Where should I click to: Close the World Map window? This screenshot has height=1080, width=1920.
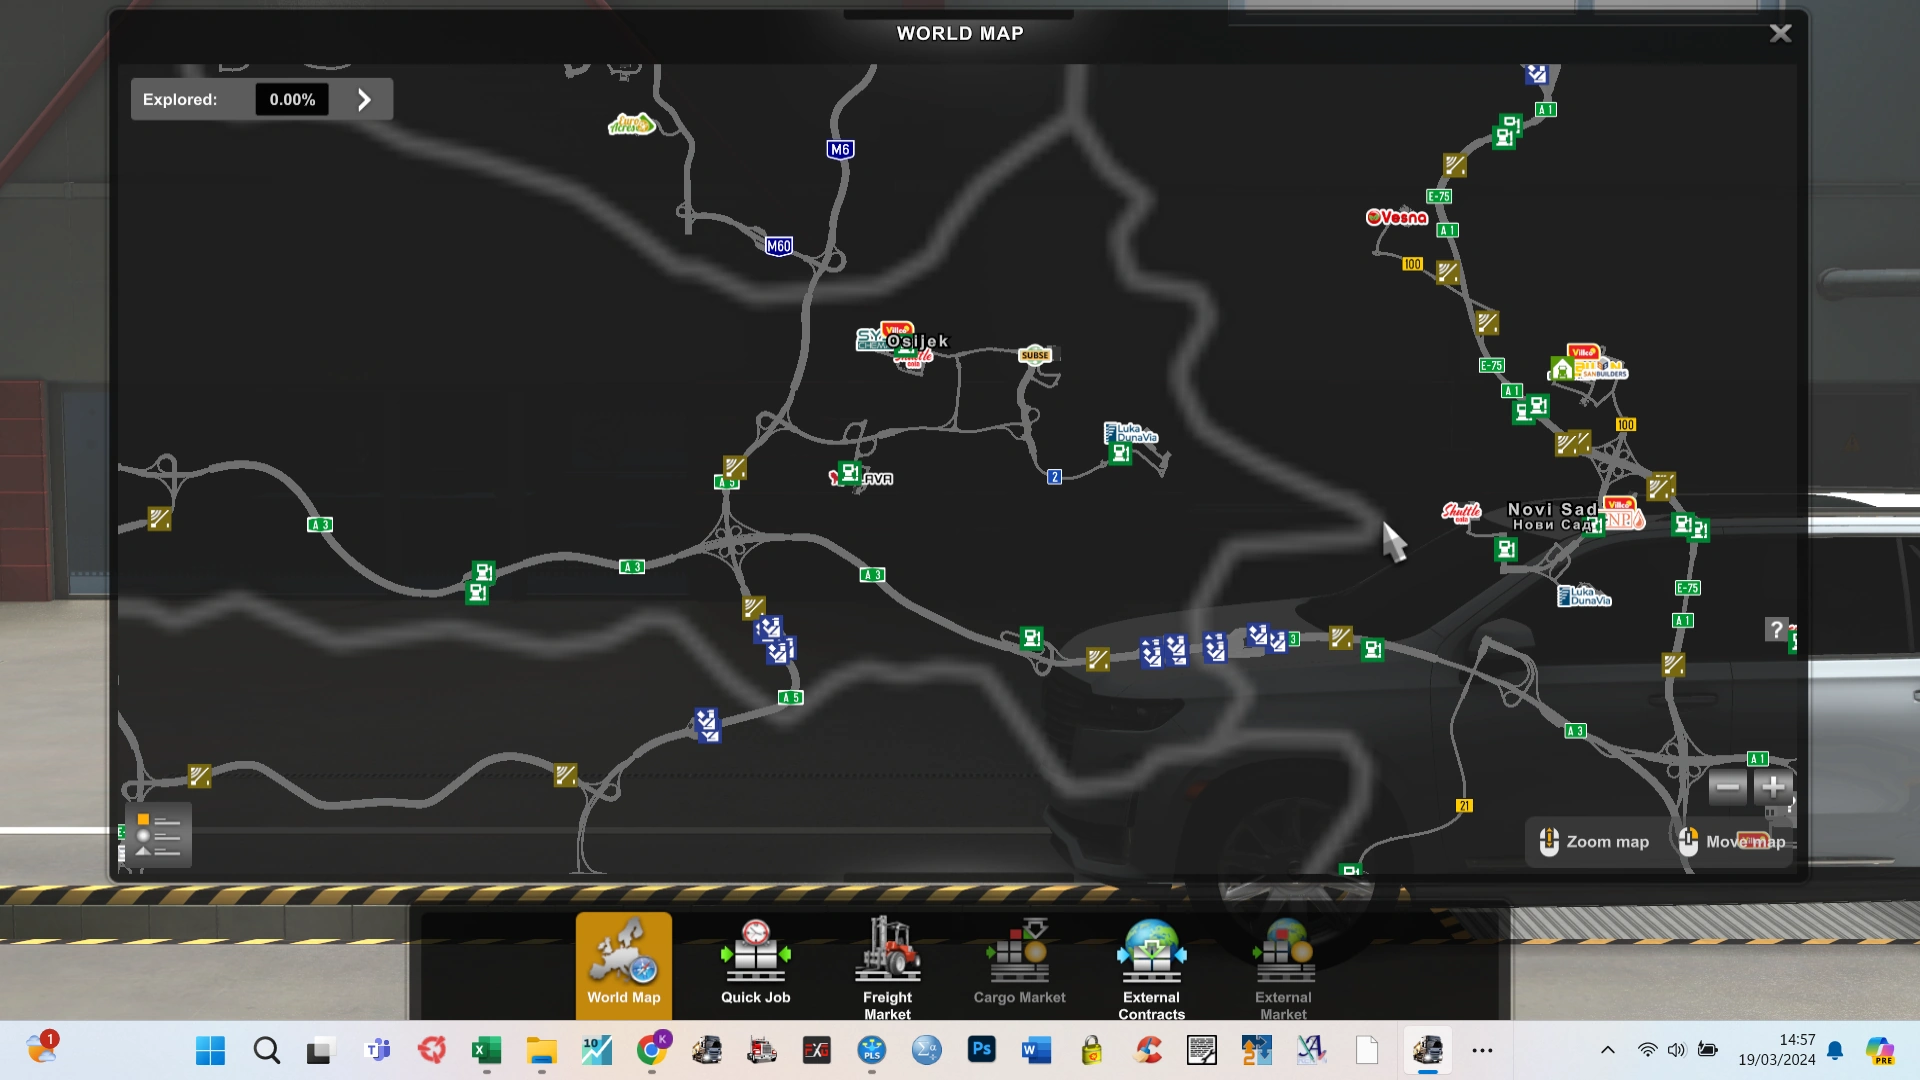[x=1780, y=34]
